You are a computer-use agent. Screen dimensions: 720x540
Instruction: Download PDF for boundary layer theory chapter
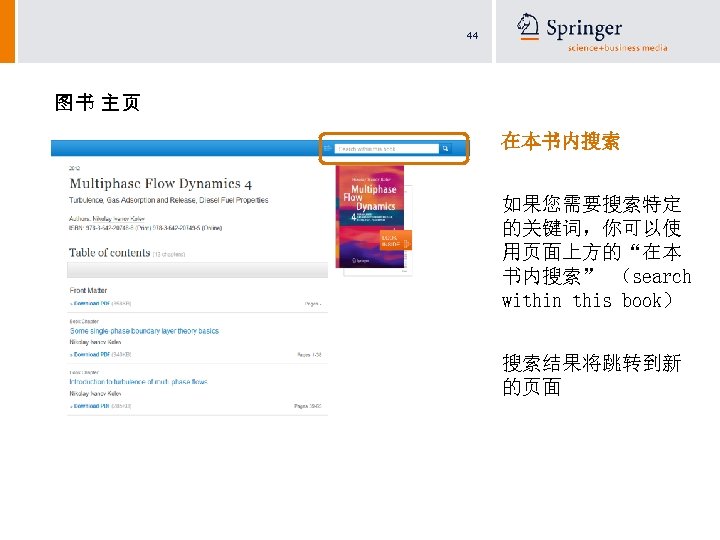pyautogui.click(x=91, y=354)
